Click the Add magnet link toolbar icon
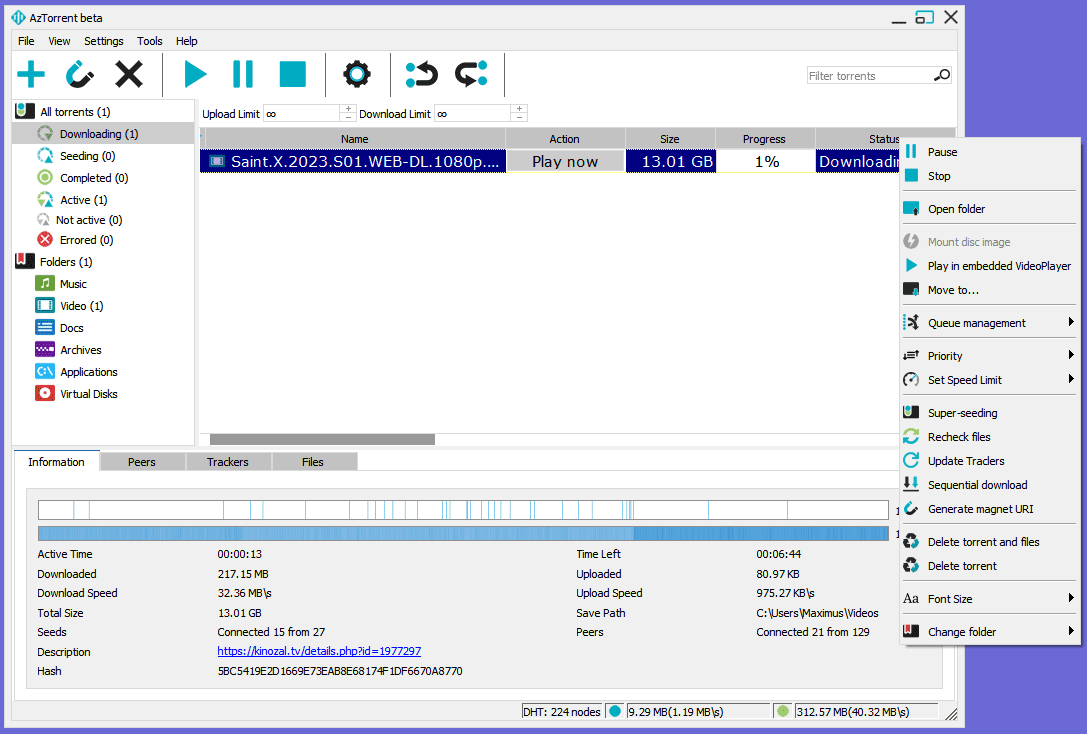The height and width of the screenshot is (734, 1087). (80, 74)
